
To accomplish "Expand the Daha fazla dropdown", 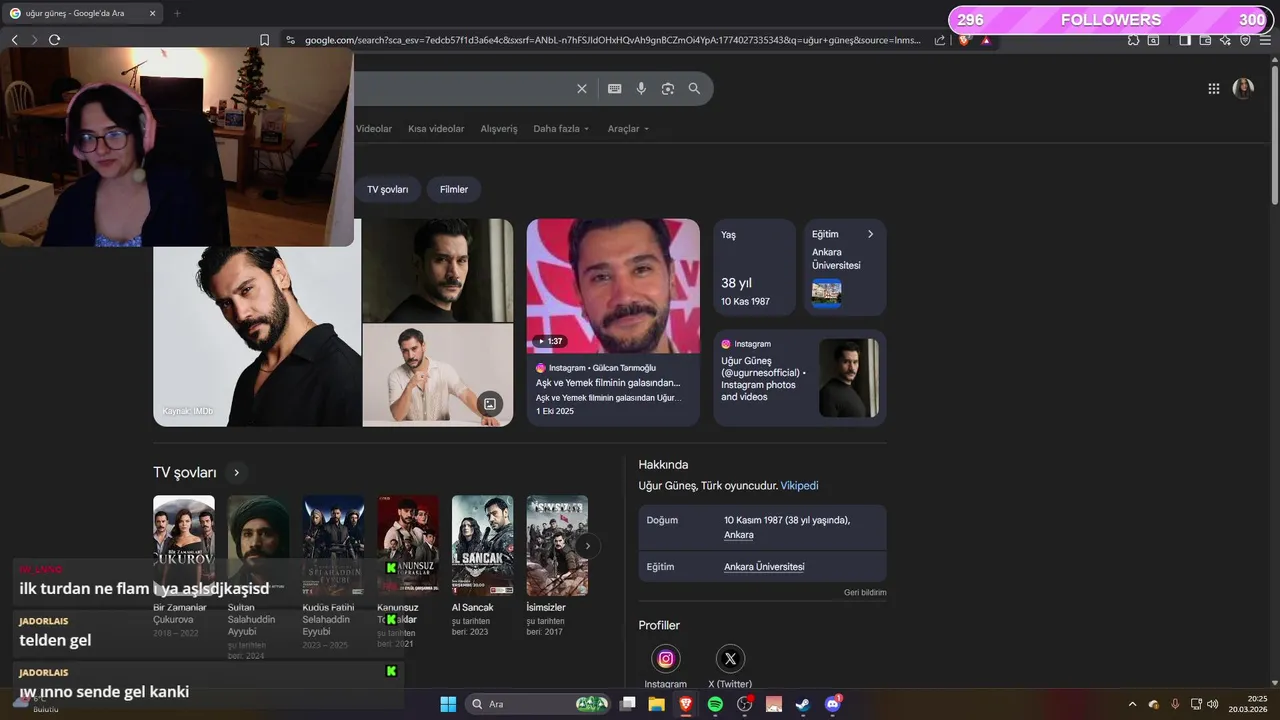I will (561, 129).
